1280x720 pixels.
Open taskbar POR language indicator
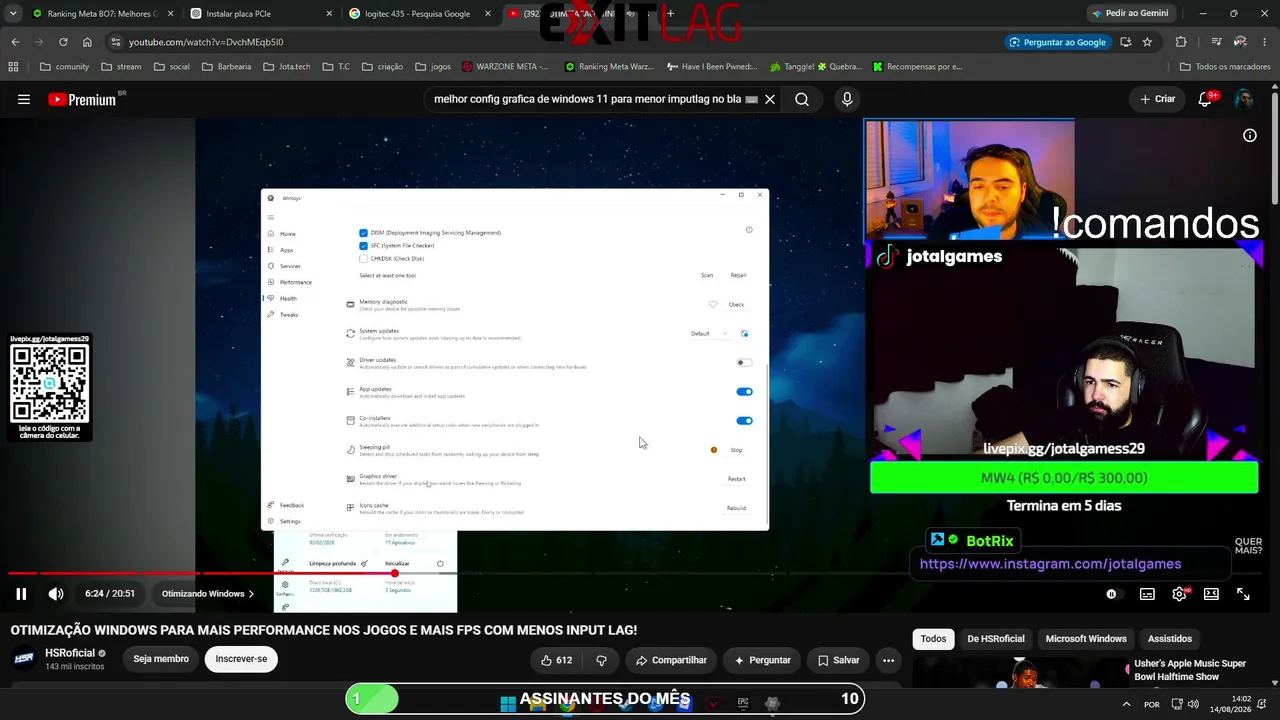point(1152,704)
